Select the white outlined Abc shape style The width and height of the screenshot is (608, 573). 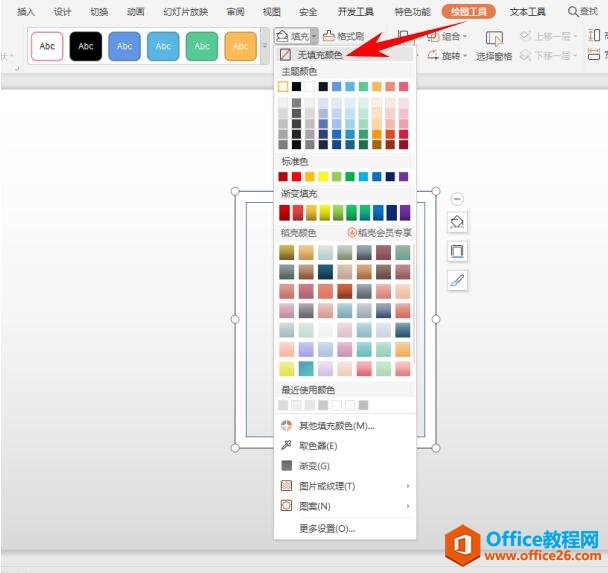(x=47, y=46)
